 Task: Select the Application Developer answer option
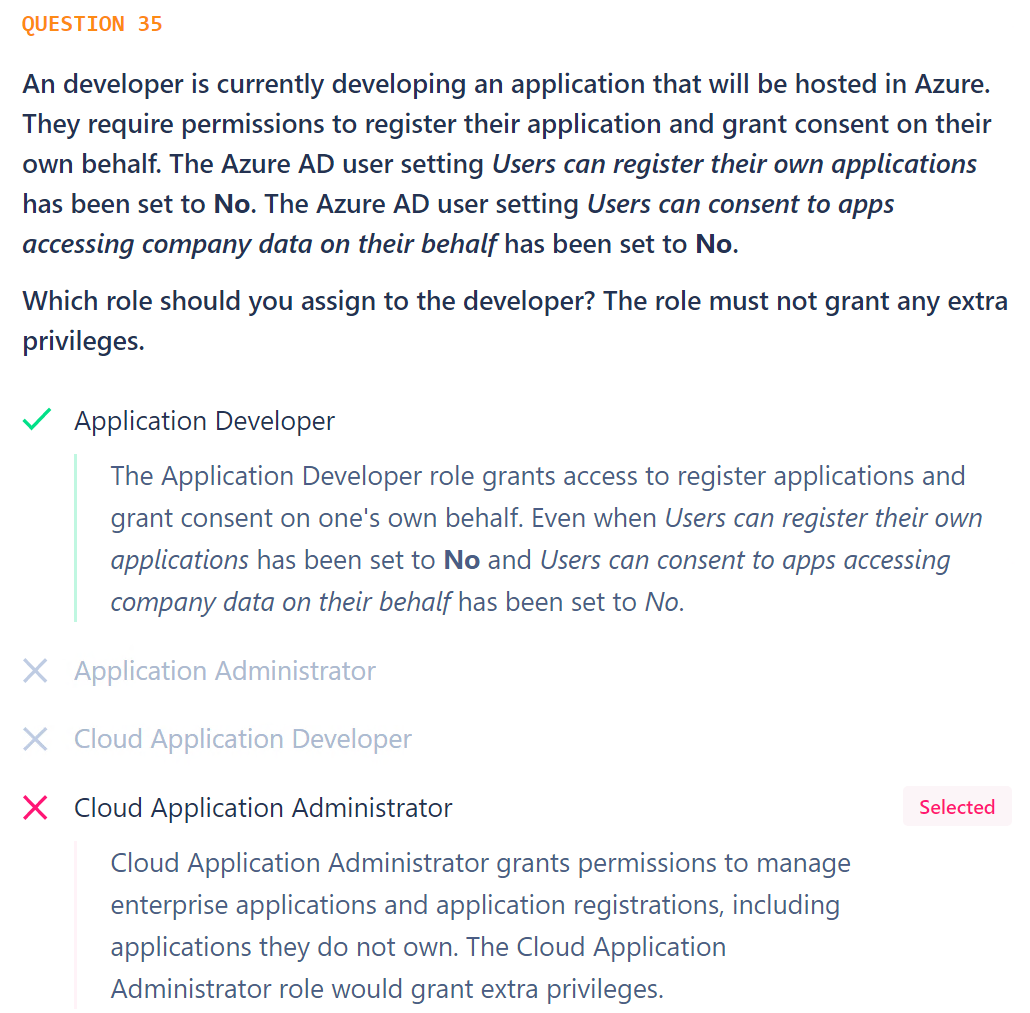(x=204, y=421)
